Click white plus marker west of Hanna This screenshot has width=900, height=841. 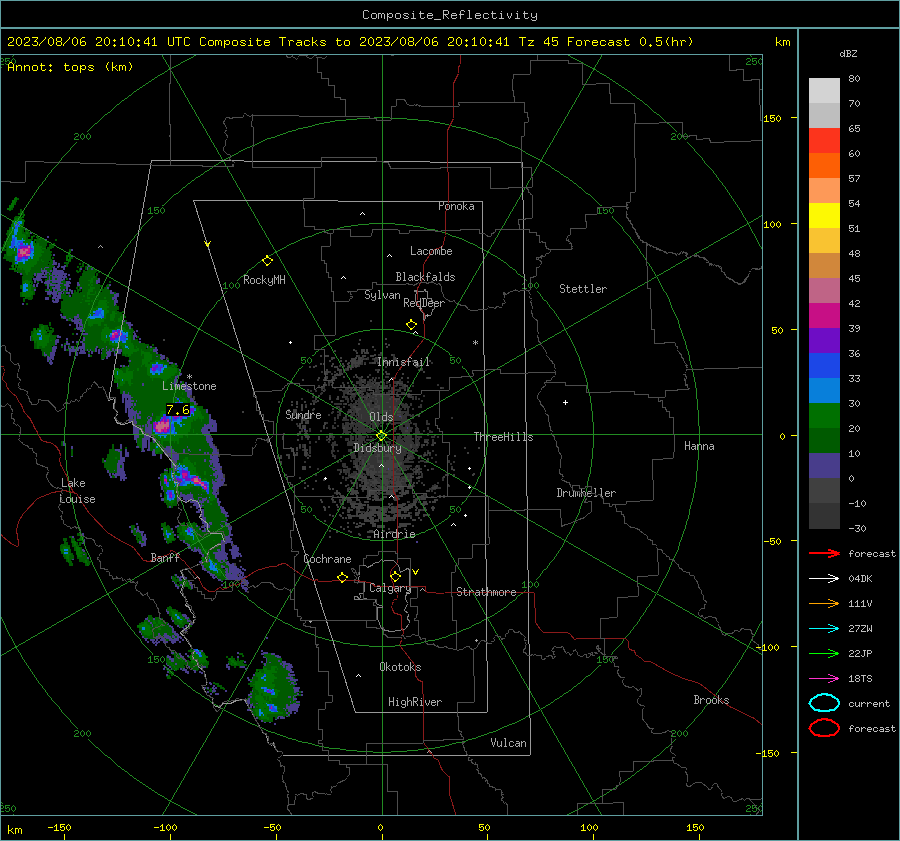point(565,402)
